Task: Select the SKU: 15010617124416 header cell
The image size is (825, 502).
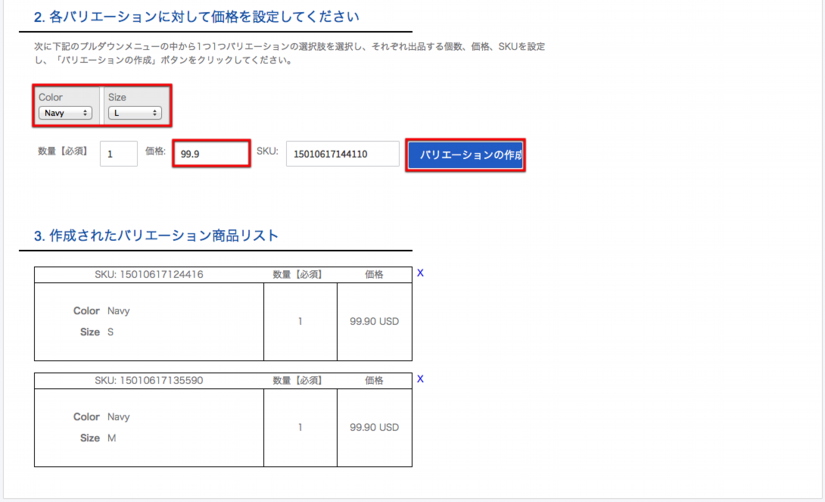Action: 149,274
